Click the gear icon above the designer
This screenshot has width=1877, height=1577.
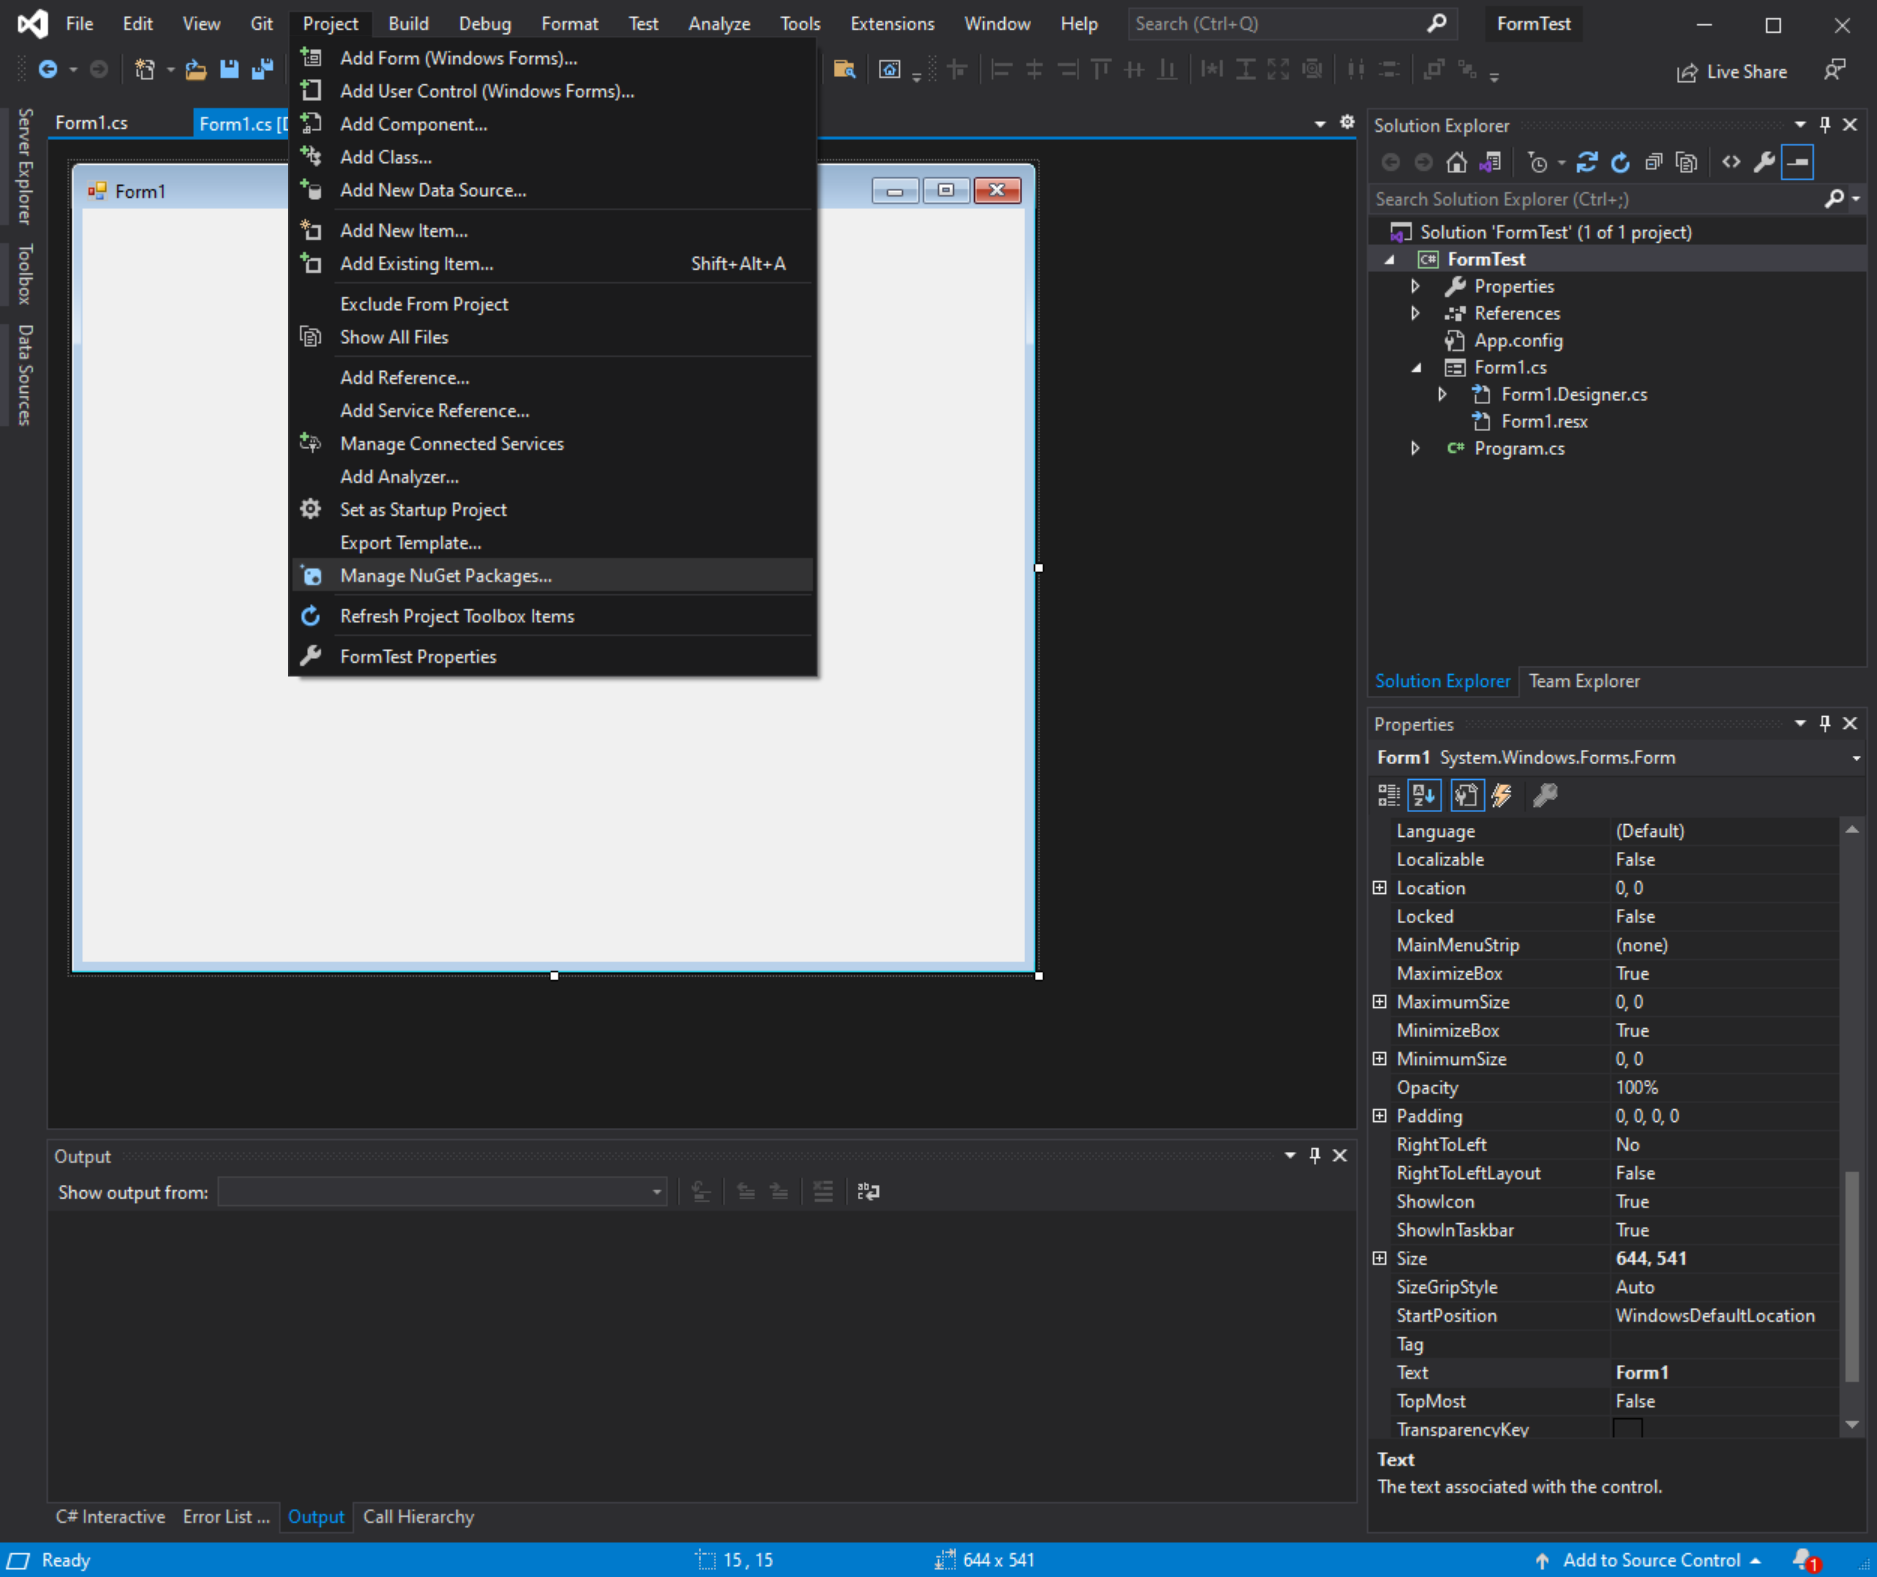[1347, 122]
